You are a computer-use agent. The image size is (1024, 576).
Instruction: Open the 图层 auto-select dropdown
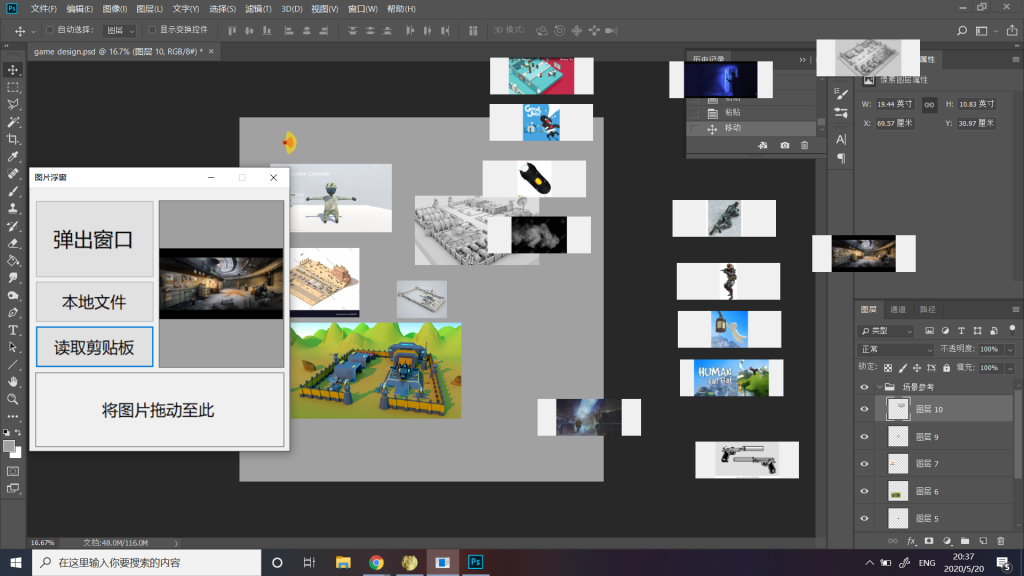tap(120, 31)
